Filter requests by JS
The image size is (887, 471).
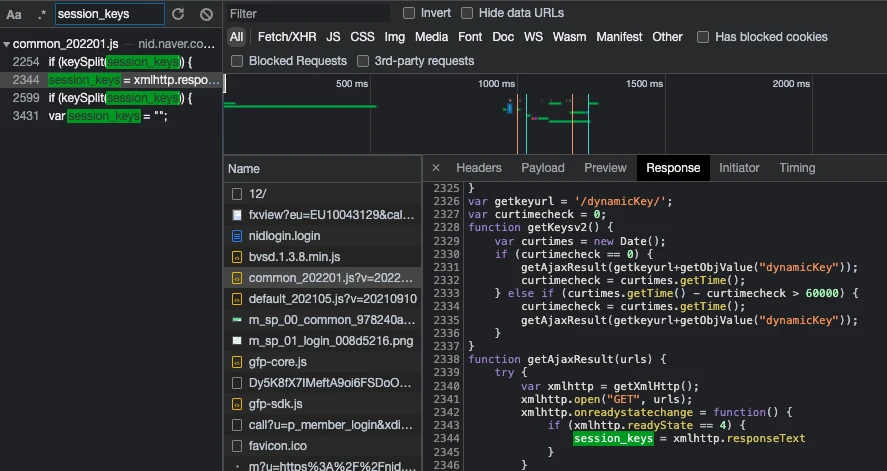tap(333, 37)
